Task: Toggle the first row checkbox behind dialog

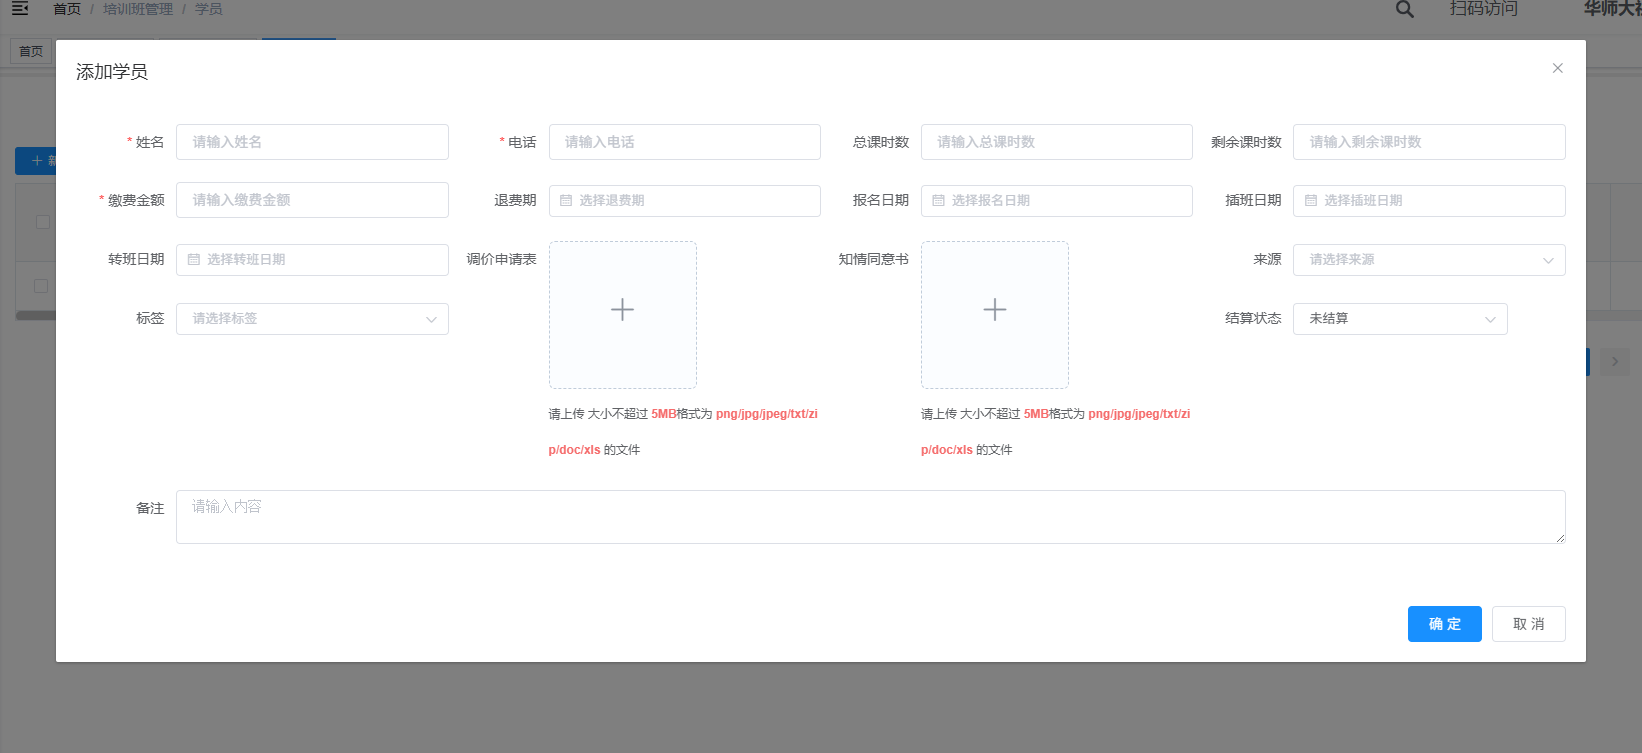Action: click(41, 286)
